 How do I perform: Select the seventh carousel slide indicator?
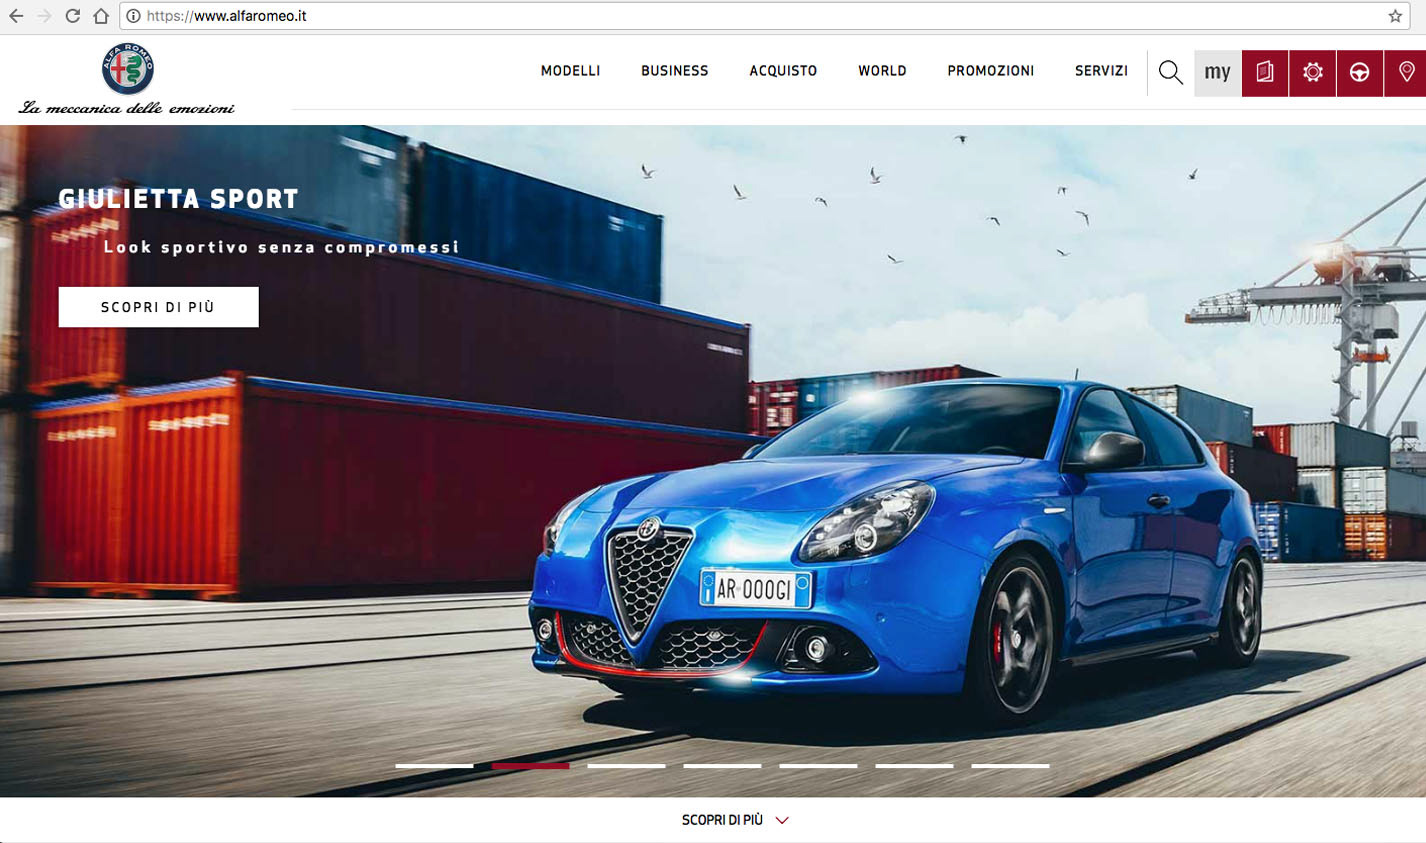[x=1010, y=766]
